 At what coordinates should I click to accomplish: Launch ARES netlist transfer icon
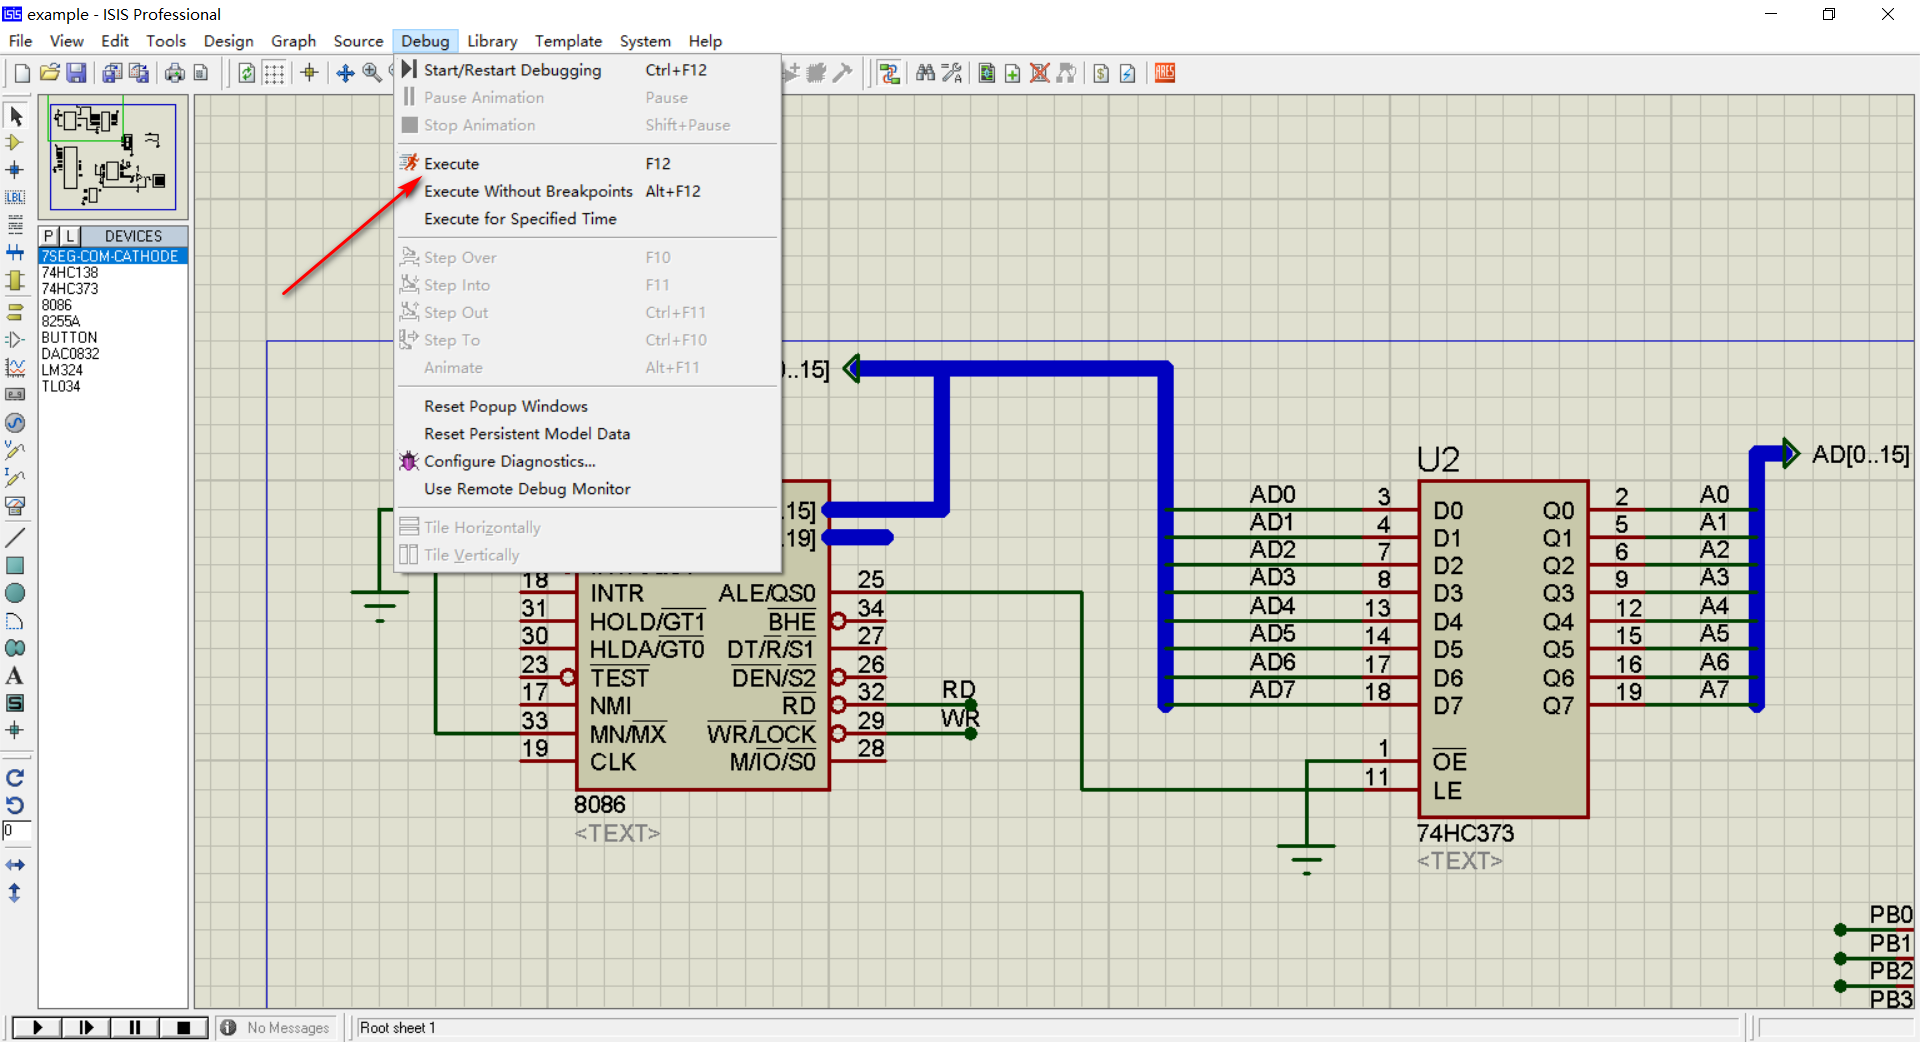click(1165, 73)
